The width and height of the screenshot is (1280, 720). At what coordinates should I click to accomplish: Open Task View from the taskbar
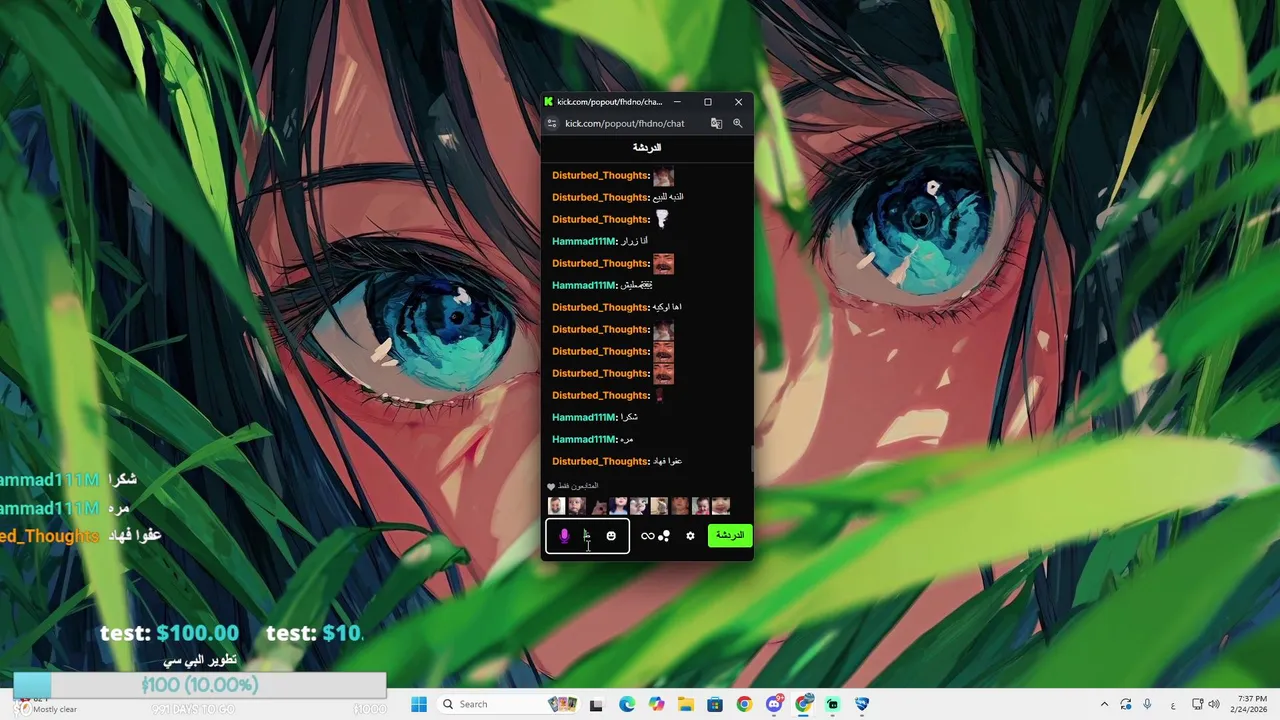(x=596, y=704)
